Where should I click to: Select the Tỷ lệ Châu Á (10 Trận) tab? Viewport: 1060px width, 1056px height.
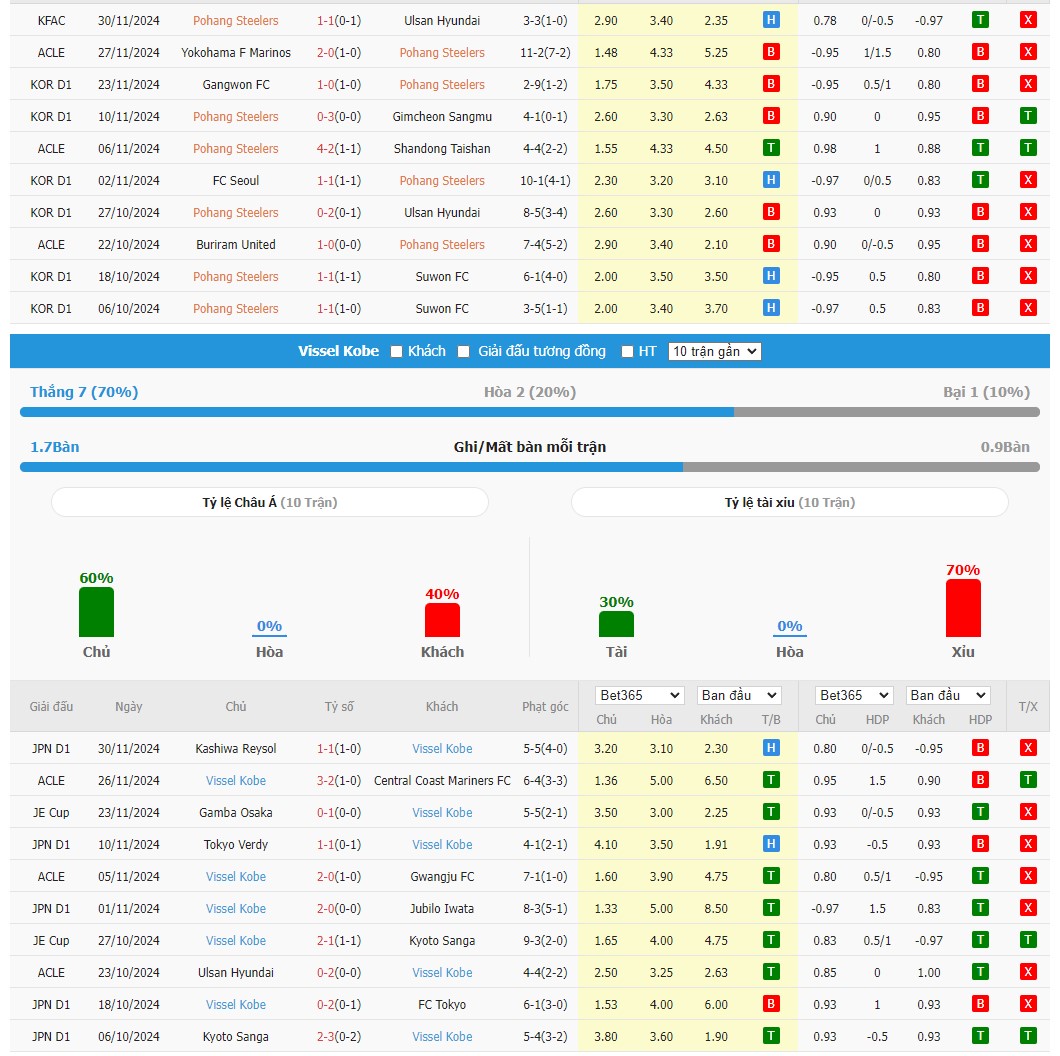(x=270, y=502)
